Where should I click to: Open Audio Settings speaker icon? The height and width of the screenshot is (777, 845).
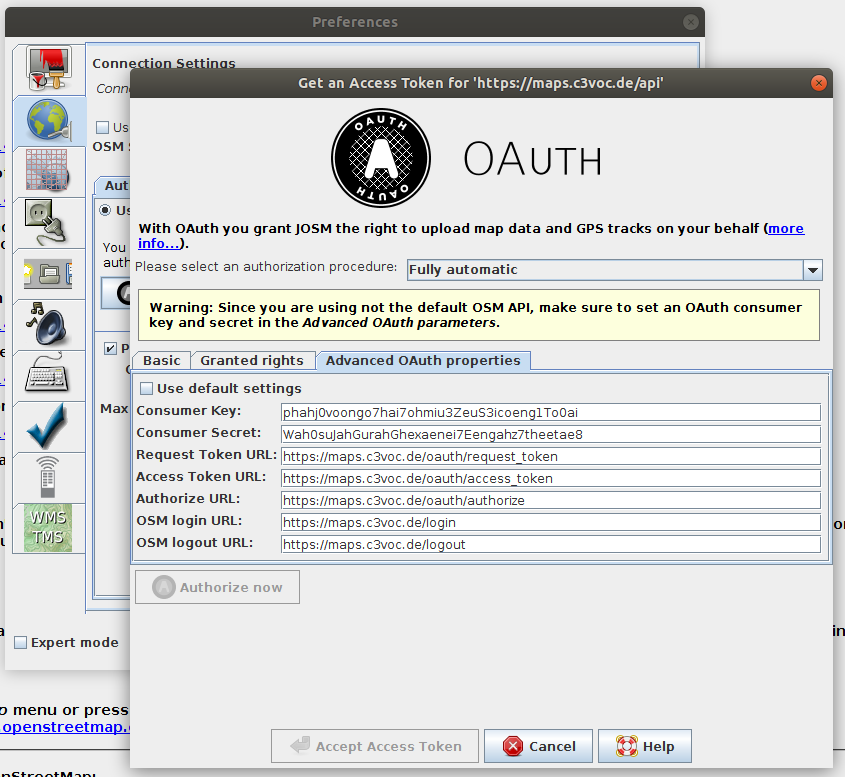tap(48, 325)
